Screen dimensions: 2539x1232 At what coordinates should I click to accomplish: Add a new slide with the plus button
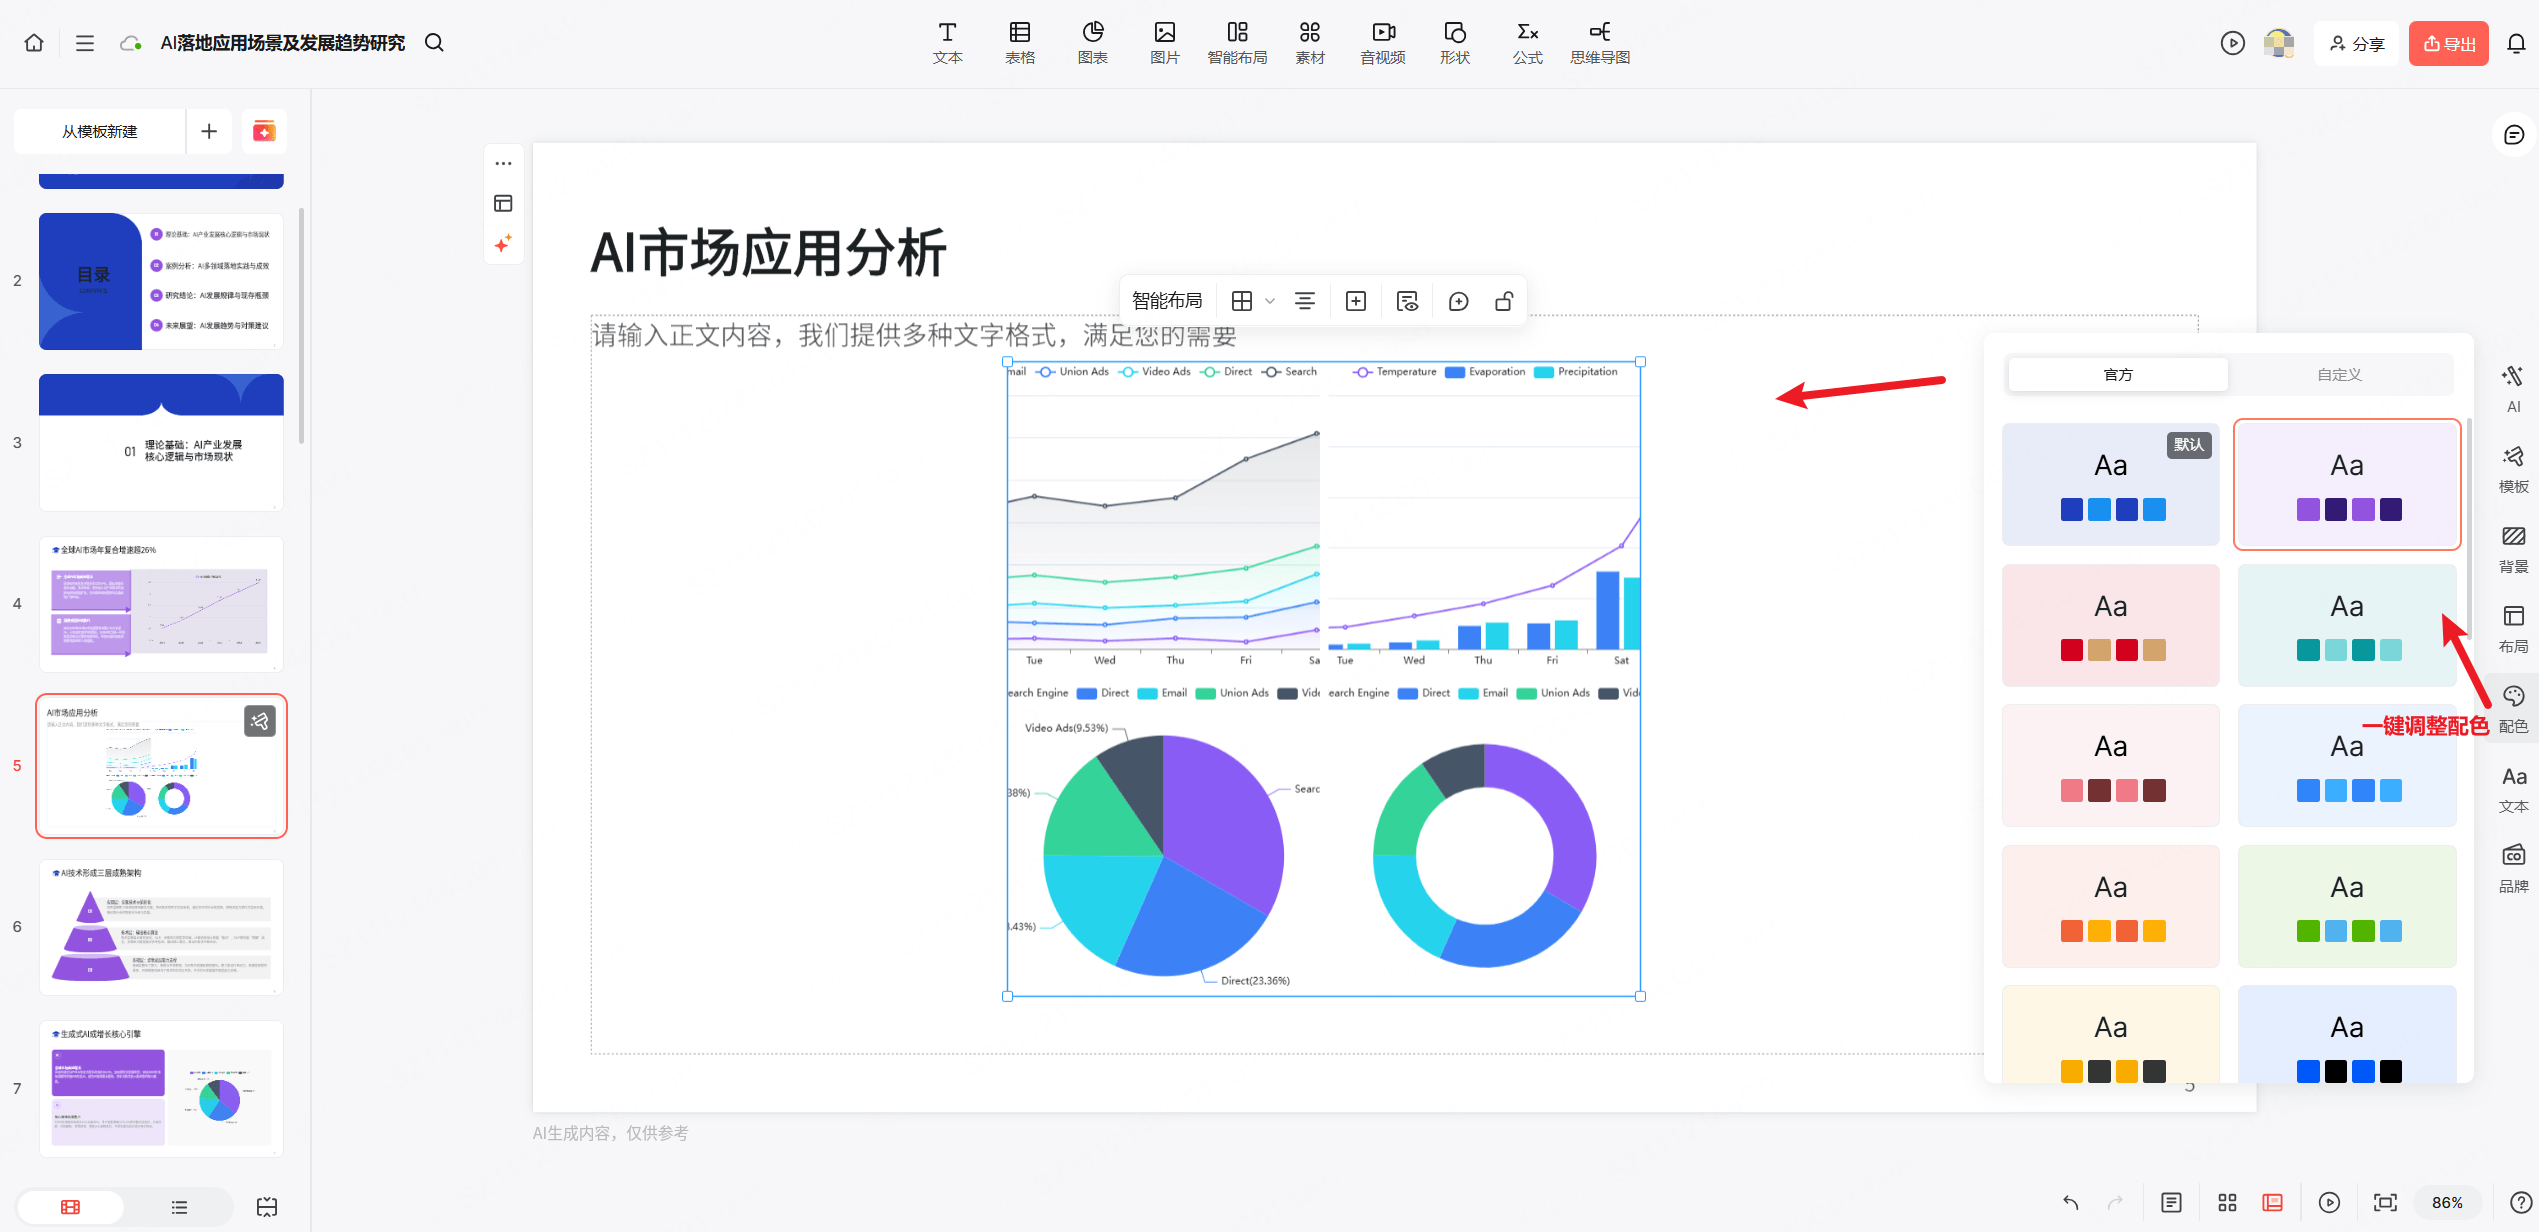[x=209, y=131]
